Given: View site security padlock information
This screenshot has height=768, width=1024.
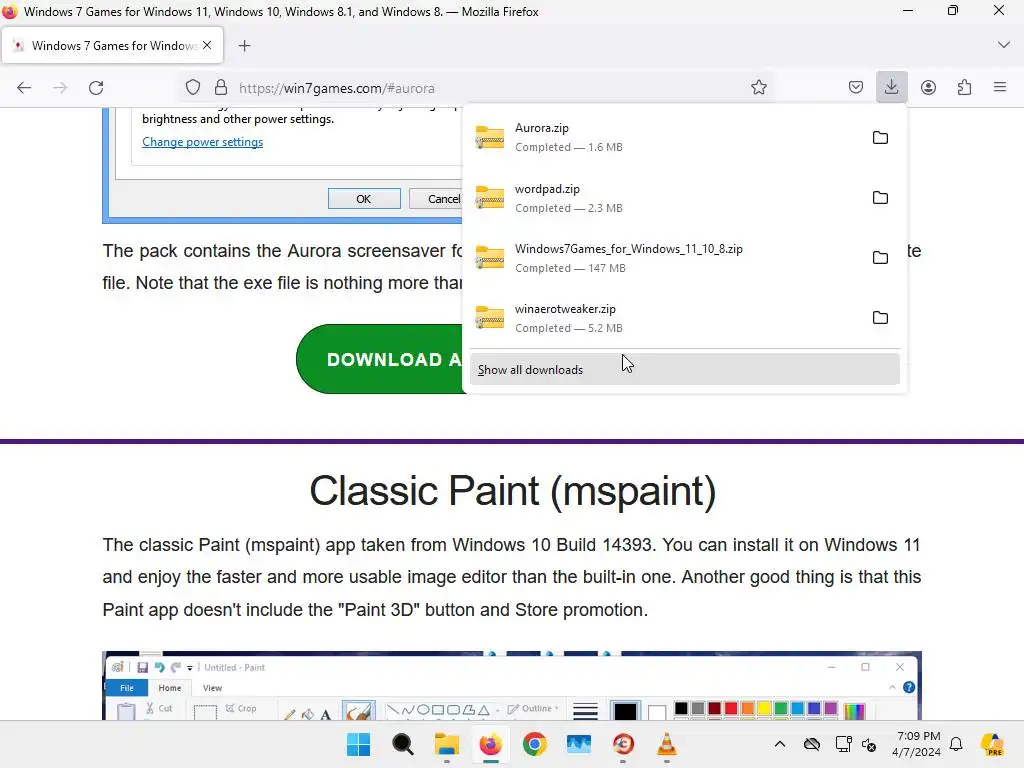Looking at the screenshot, I should tap(221, 88).
